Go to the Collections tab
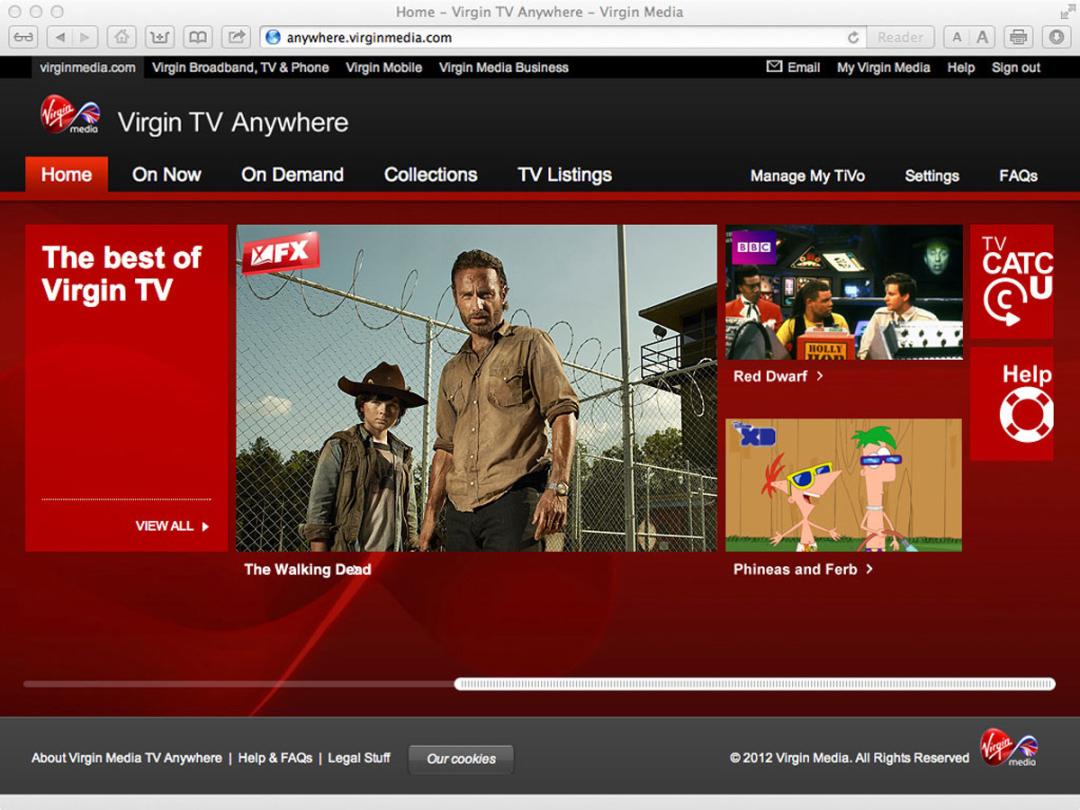 tap(430, 175)
